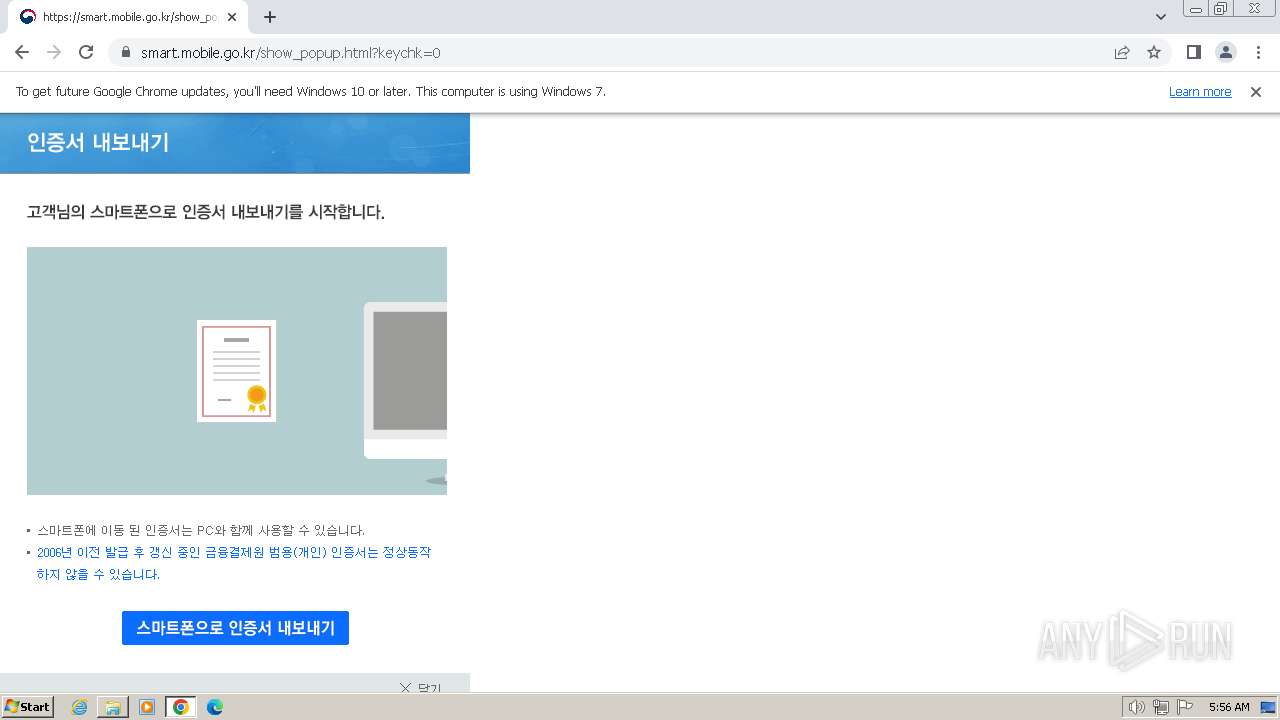Screen dimensions: 1280x720
Task: Click the 5:56 AM system clock
Action: [x=1229, y=707]
